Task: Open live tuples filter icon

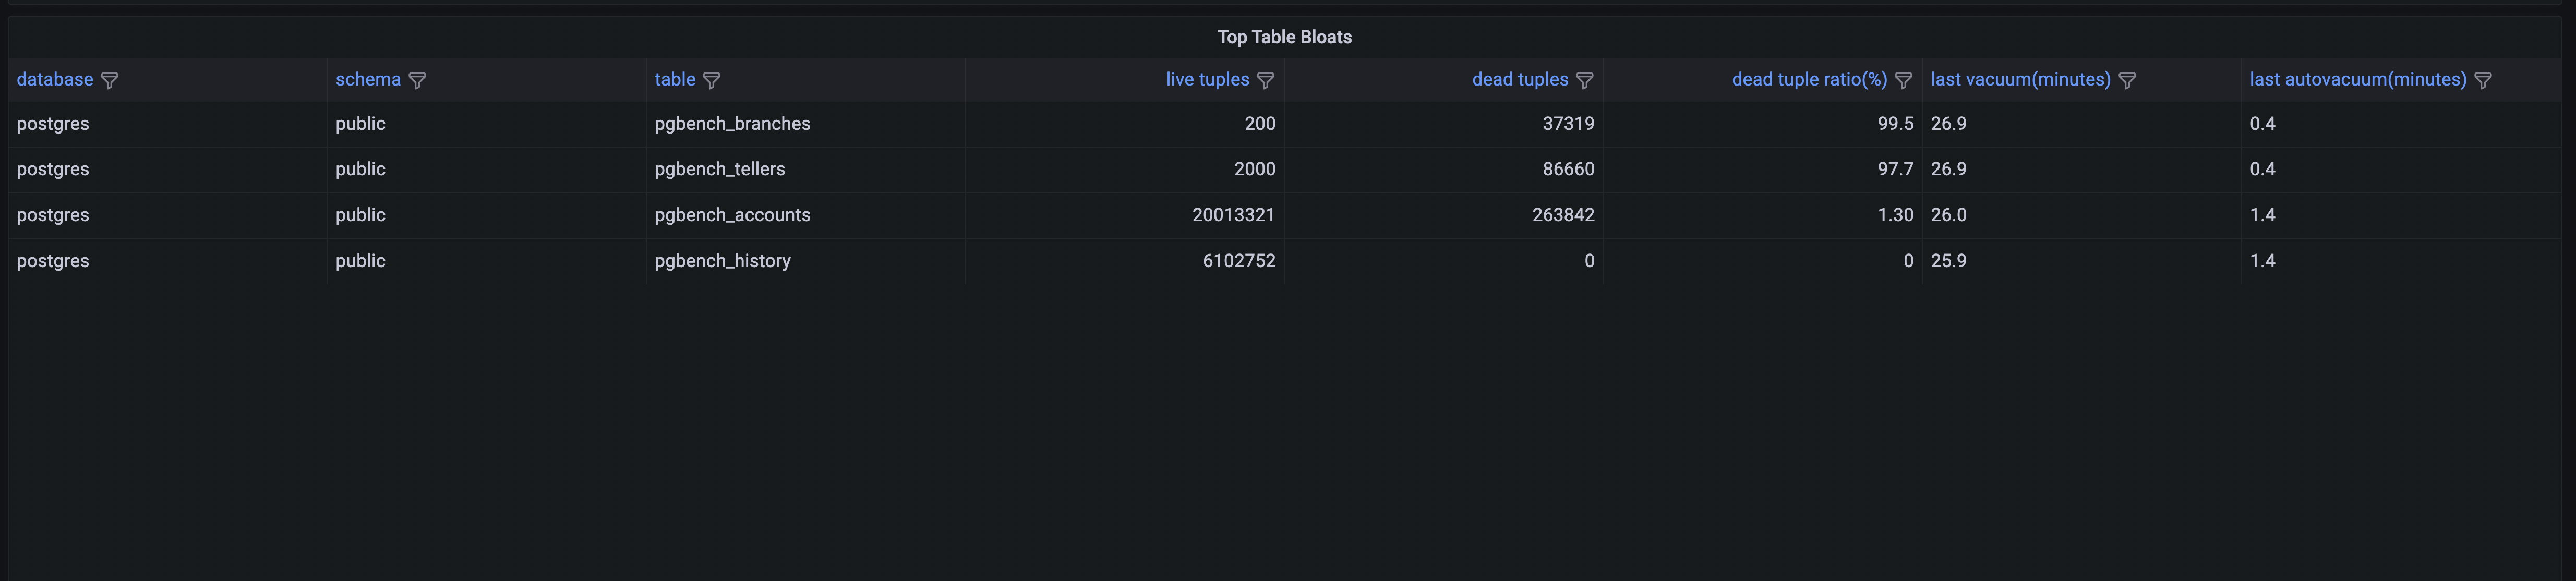Action: (x=1265, y=80)
